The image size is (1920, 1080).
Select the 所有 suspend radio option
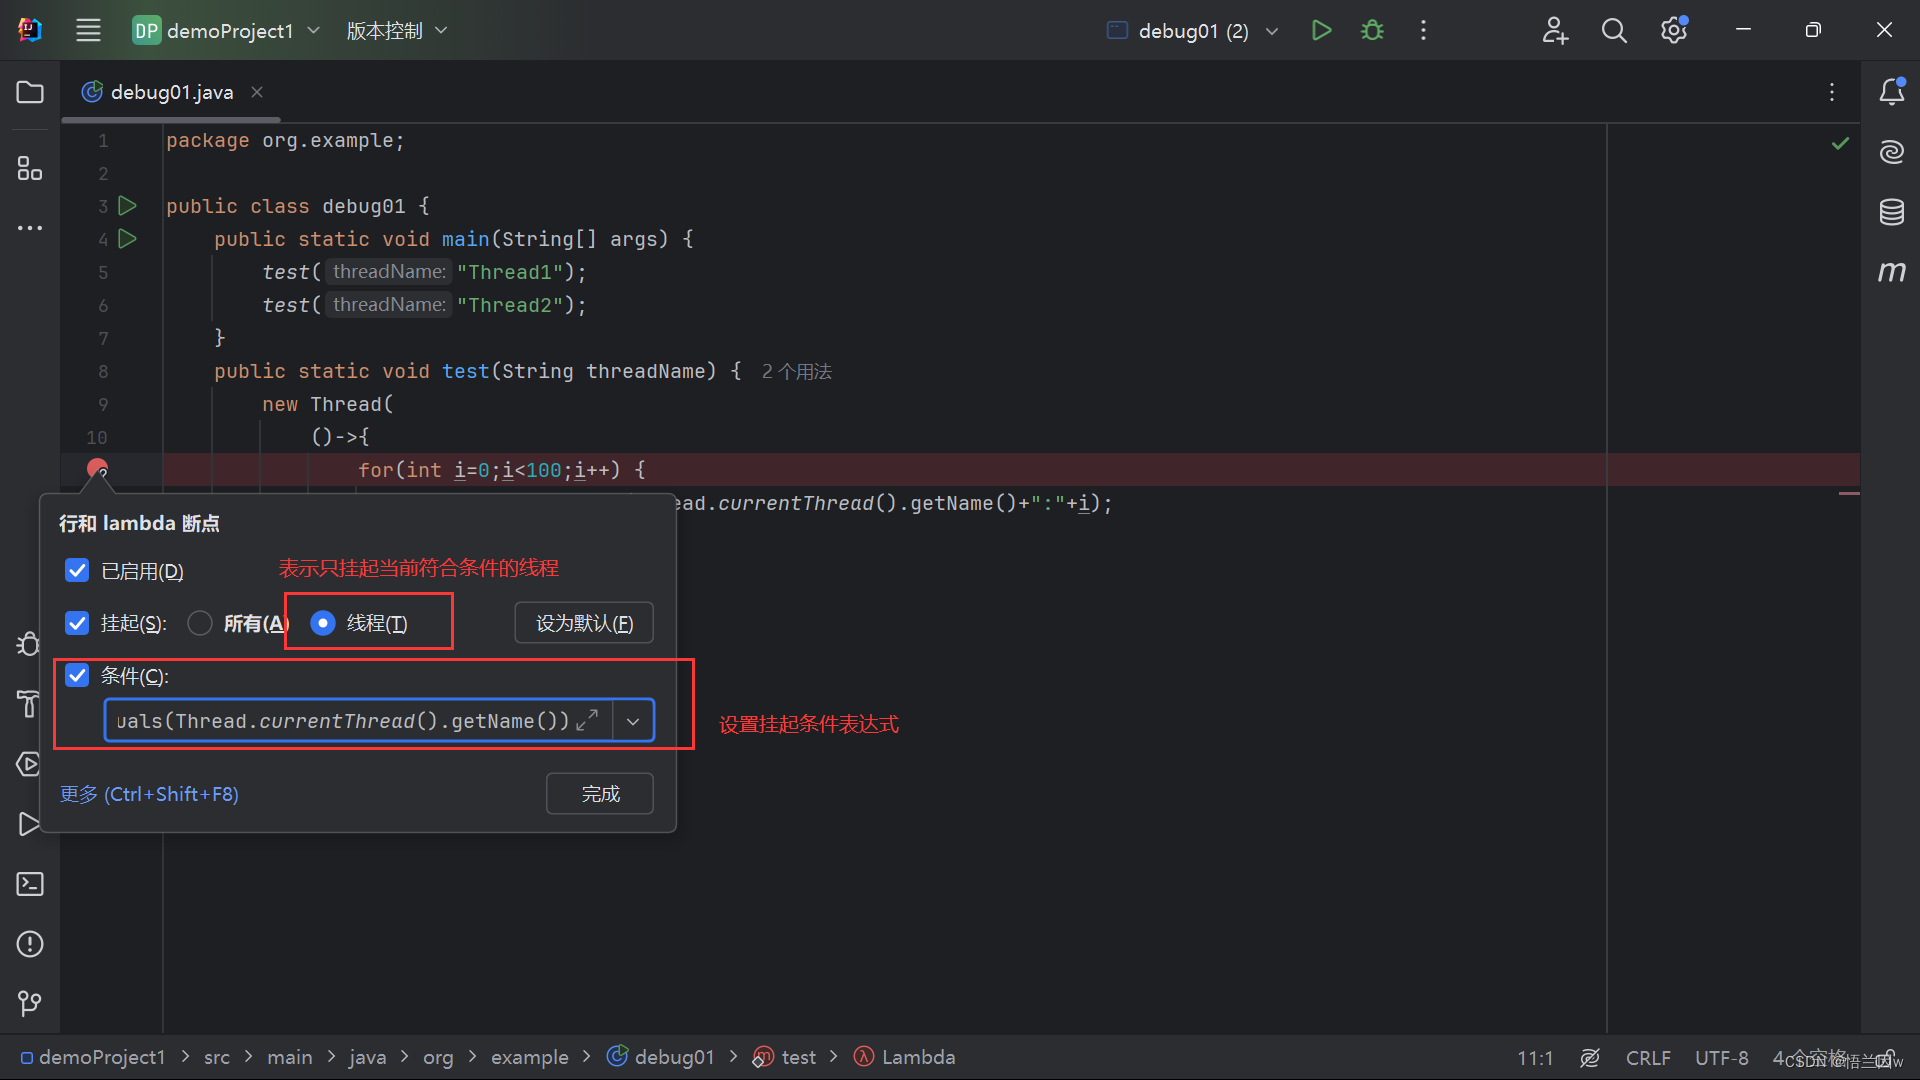tap(200, 623)
